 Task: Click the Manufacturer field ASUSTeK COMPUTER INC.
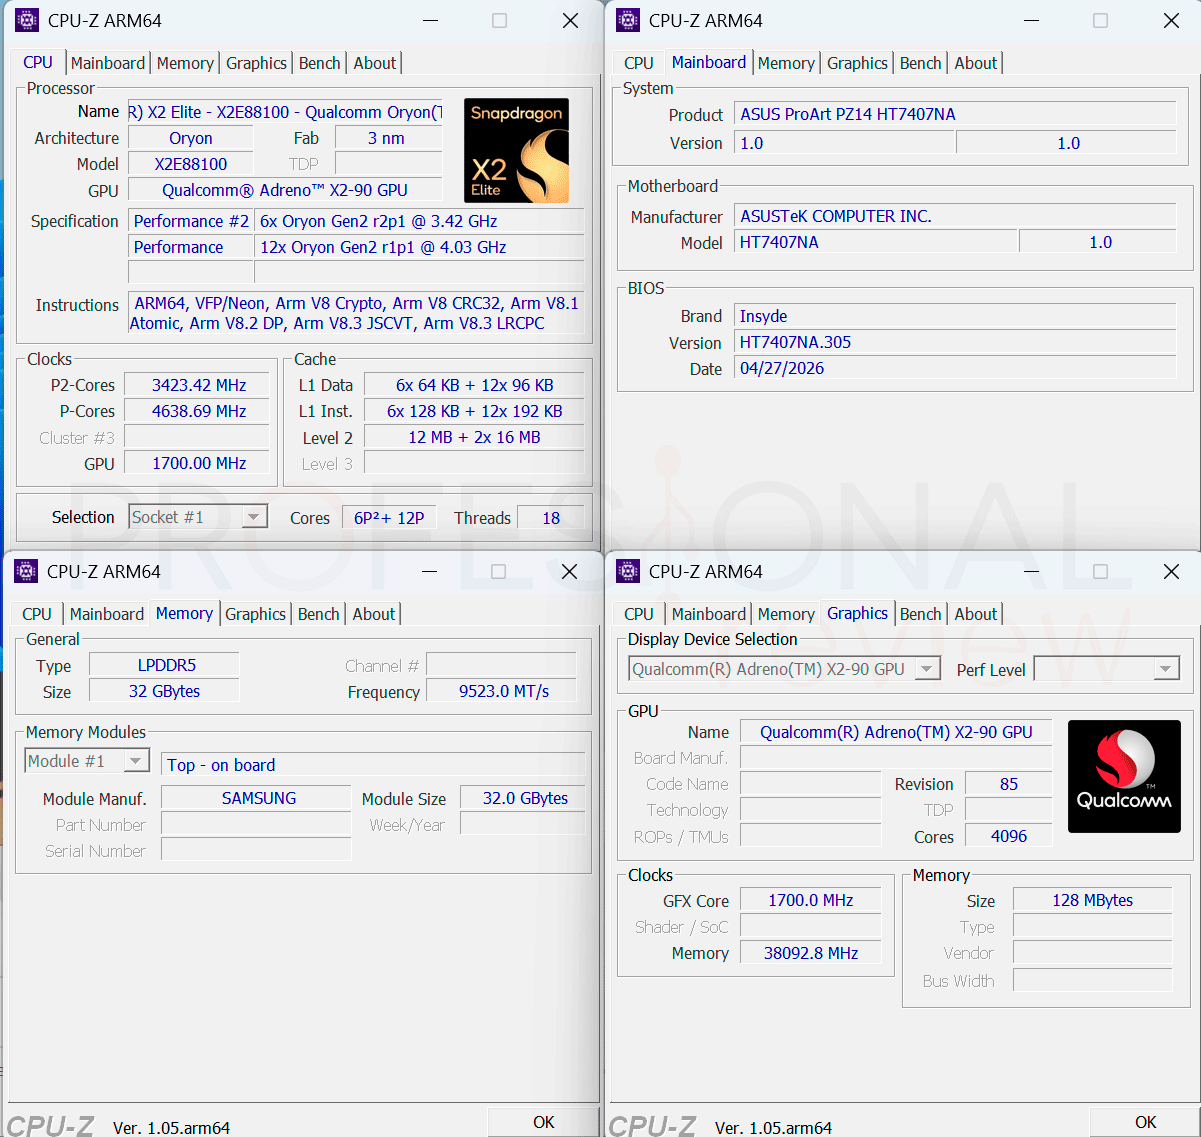[955, 216]
